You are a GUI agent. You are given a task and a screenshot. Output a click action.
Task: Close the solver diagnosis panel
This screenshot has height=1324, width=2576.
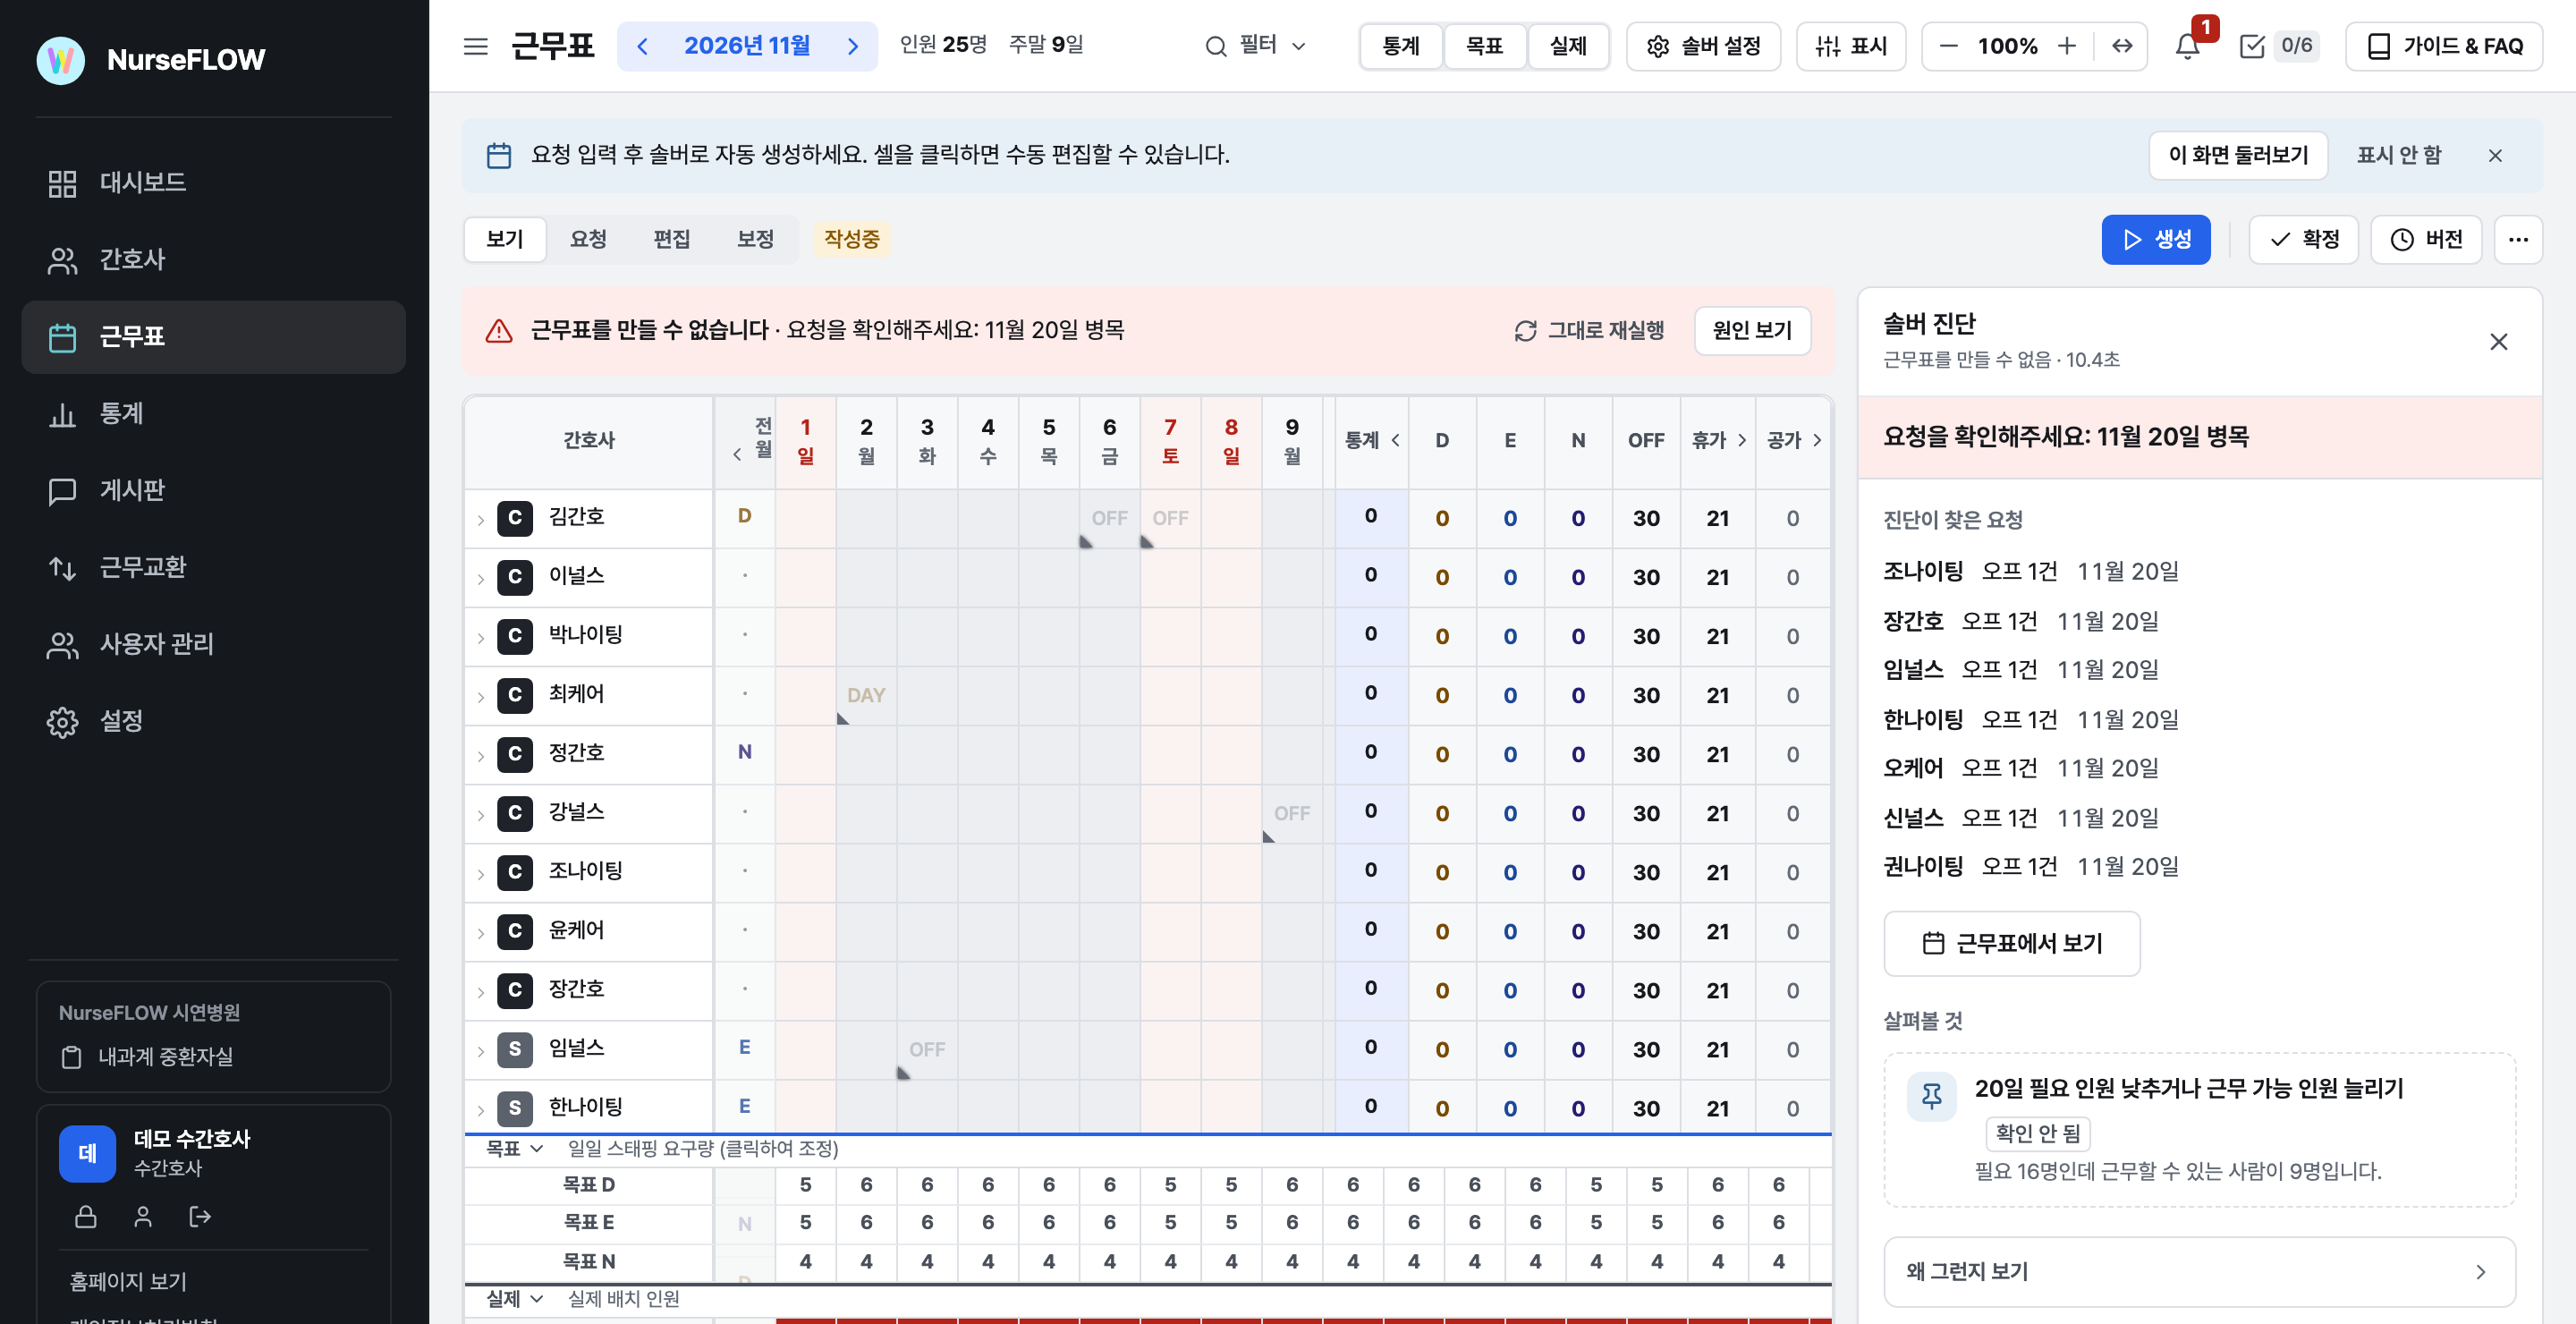2498,342
